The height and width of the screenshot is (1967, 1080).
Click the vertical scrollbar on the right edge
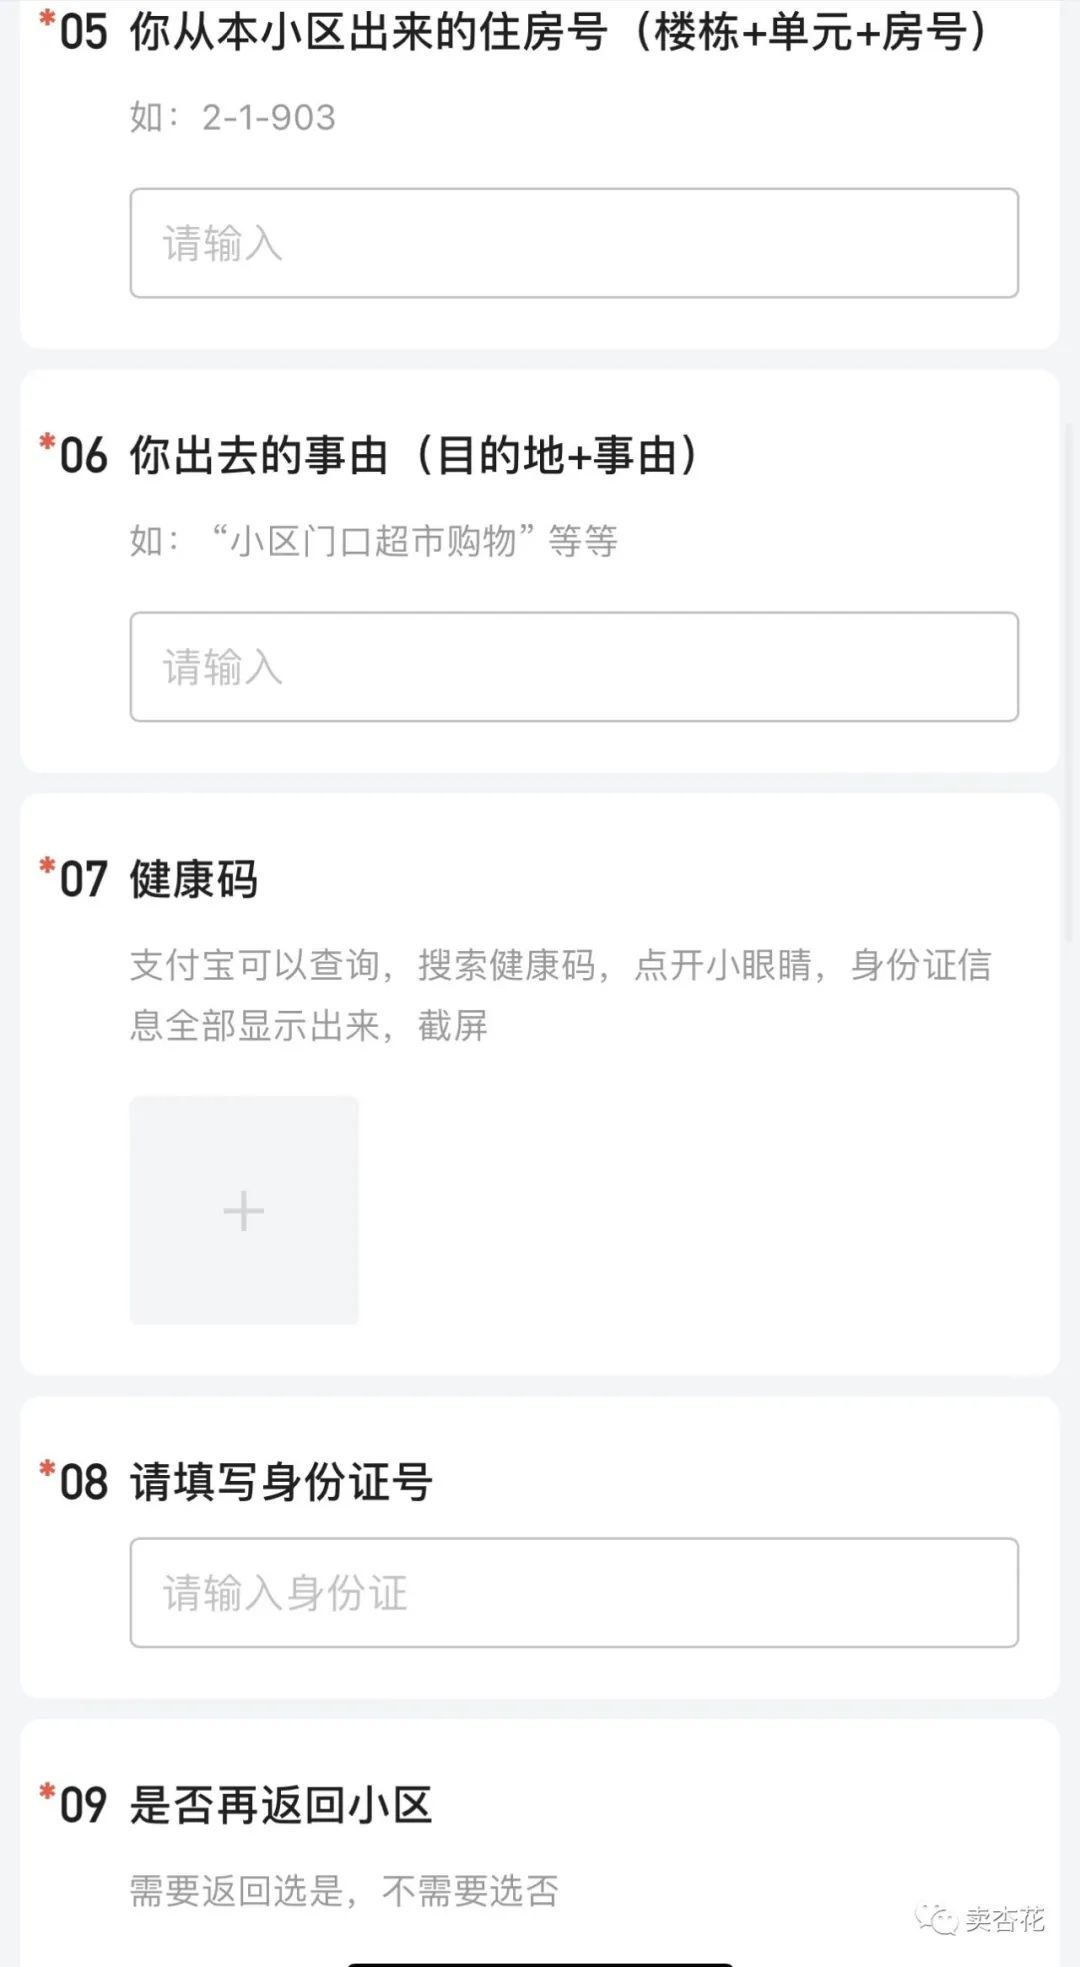(x=1069, y=680)
